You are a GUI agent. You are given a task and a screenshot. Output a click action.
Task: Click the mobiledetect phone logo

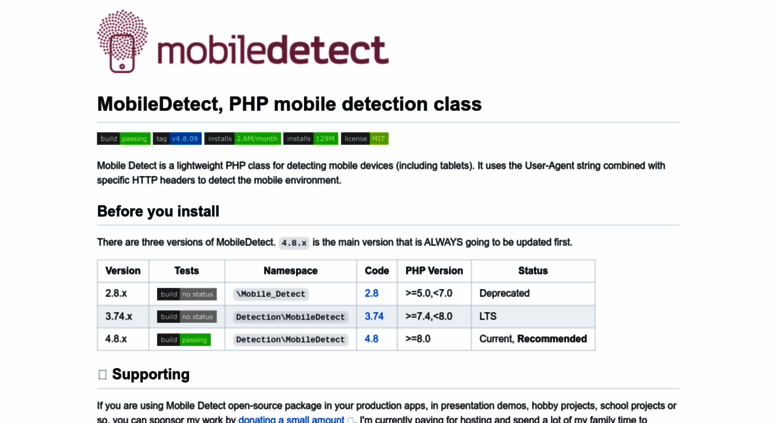[122, 42]
